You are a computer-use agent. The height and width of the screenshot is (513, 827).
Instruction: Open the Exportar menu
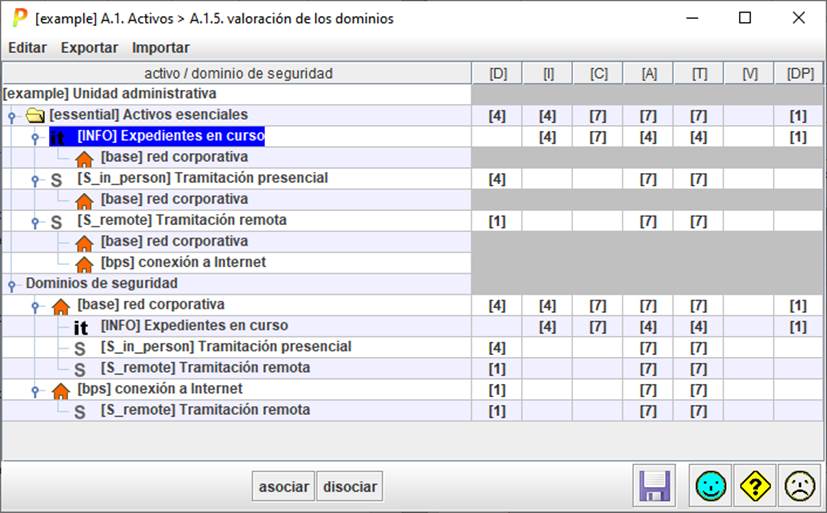click(x=89, y=47)
